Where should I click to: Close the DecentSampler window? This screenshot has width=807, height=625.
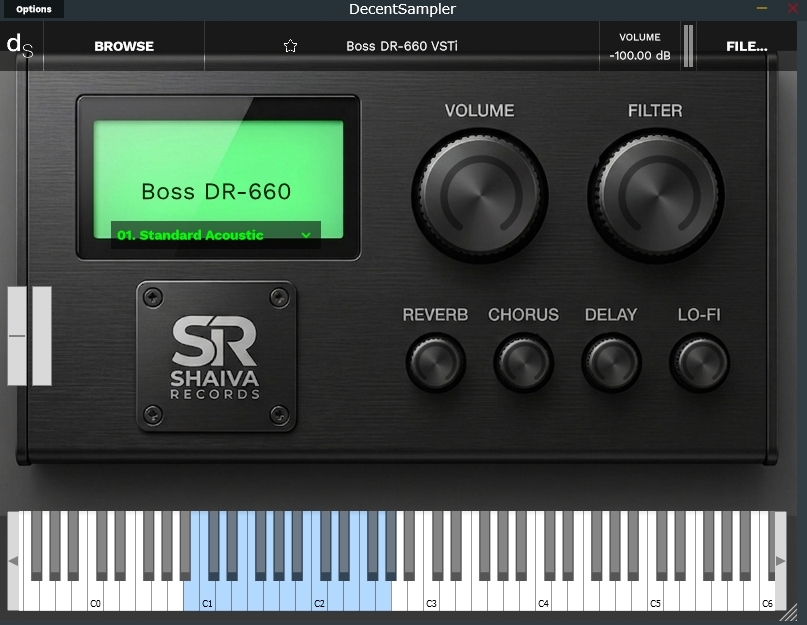793,8
